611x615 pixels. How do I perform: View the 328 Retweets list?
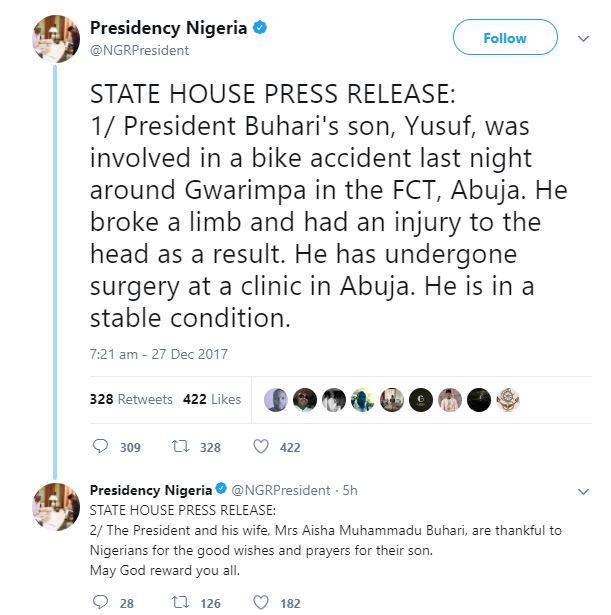click(131, 399)
